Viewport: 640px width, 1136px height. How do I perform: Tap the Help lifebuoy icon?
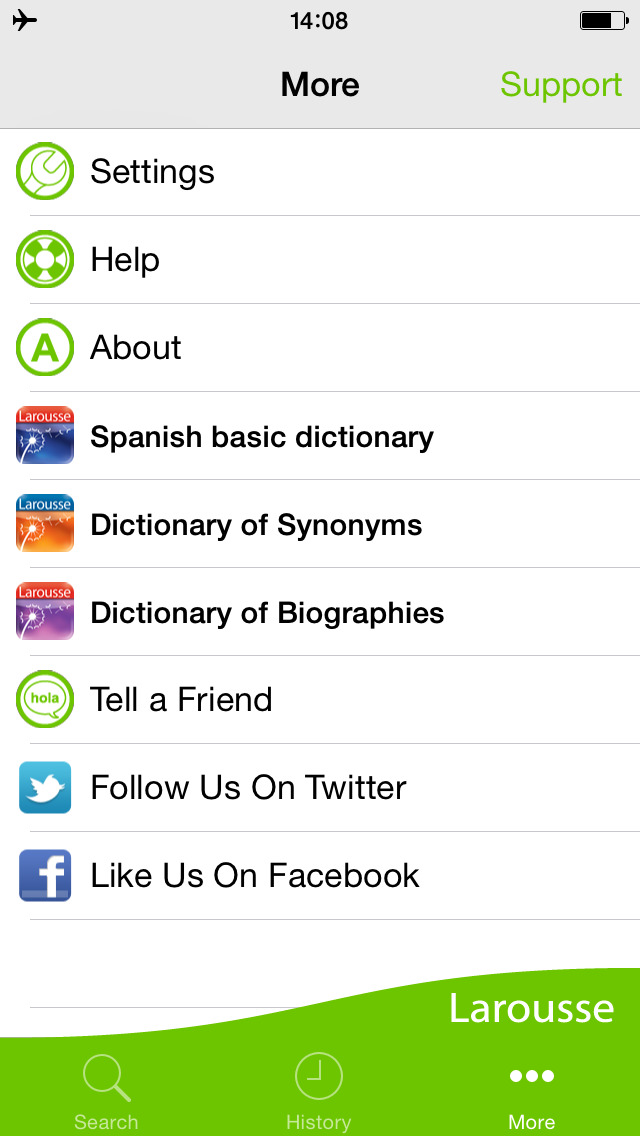pos(45,260)
